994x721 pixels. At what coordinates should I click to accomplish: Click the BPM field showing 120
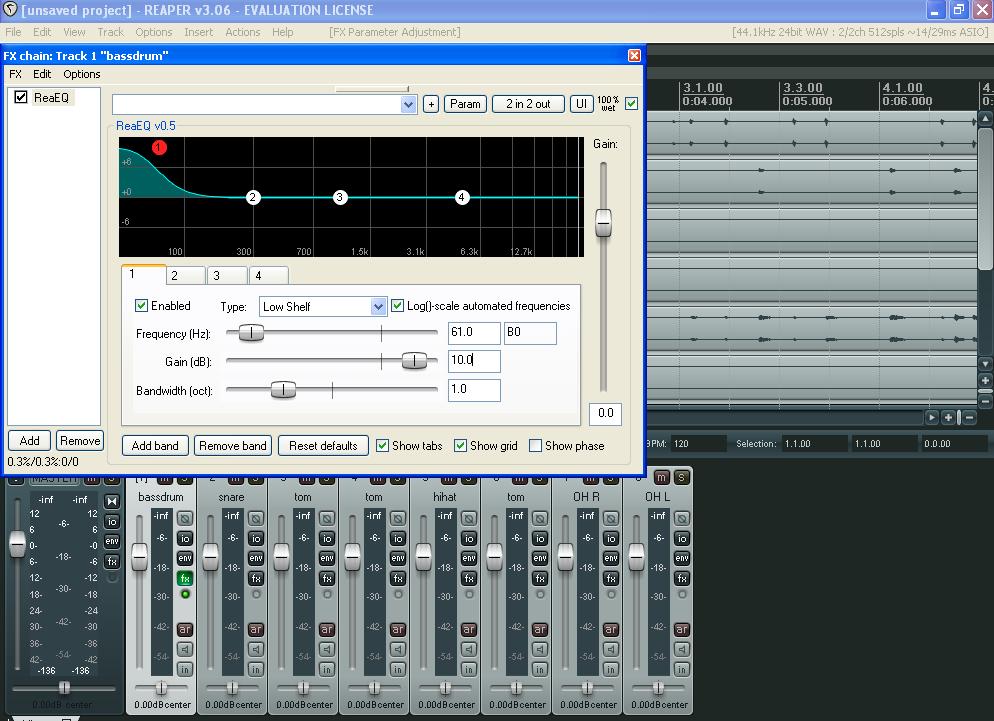698,444
